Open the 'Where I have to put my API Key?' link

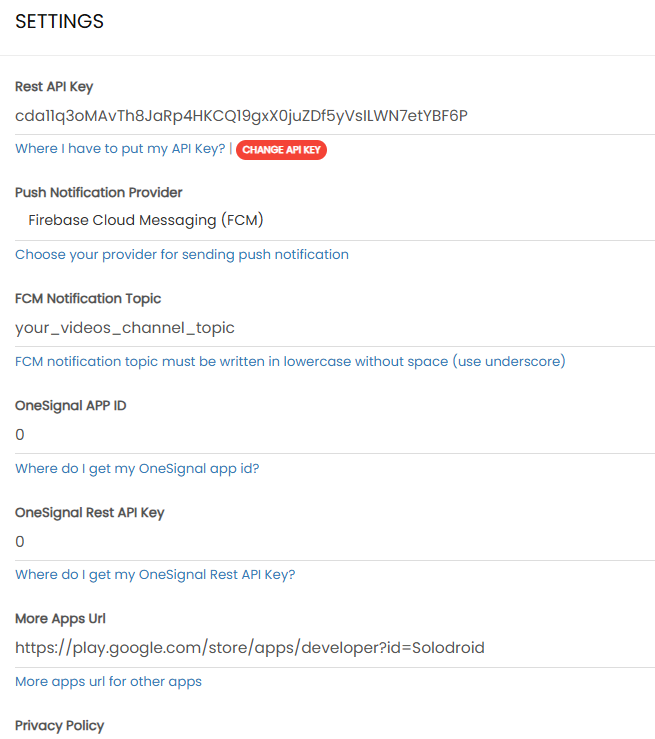pyautogui.click(x=120, y=149)
